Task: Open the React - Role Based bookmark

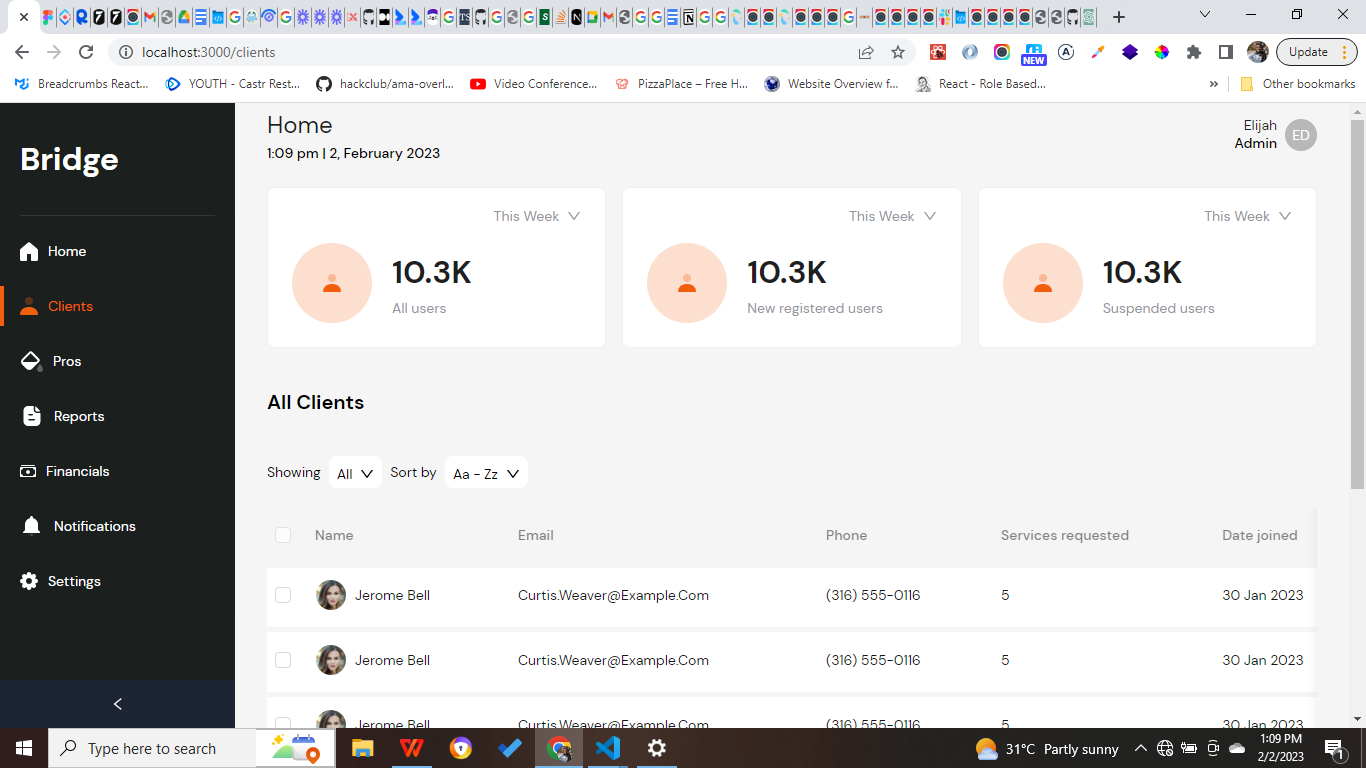Action: (x=981, y=84)
